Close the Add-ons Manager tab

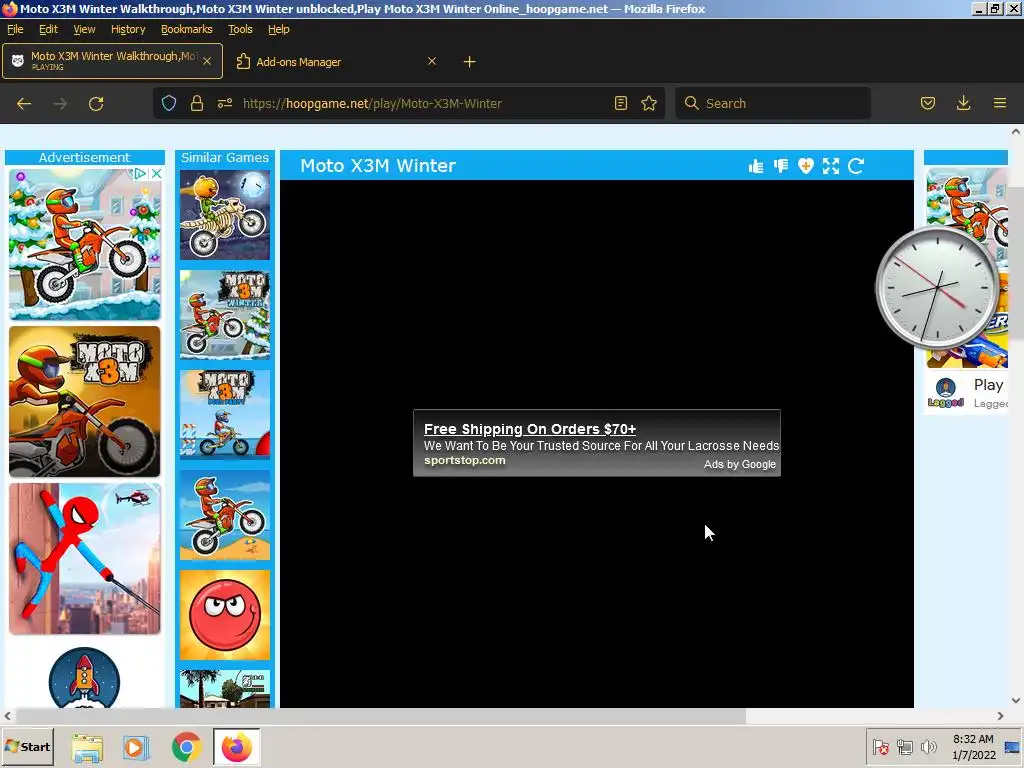coord(432,61)
